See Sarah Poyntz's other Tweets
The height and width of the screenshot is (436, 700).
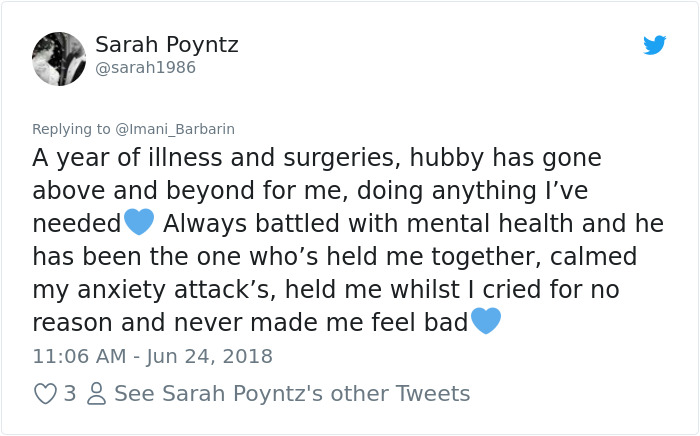click(292, 394)
